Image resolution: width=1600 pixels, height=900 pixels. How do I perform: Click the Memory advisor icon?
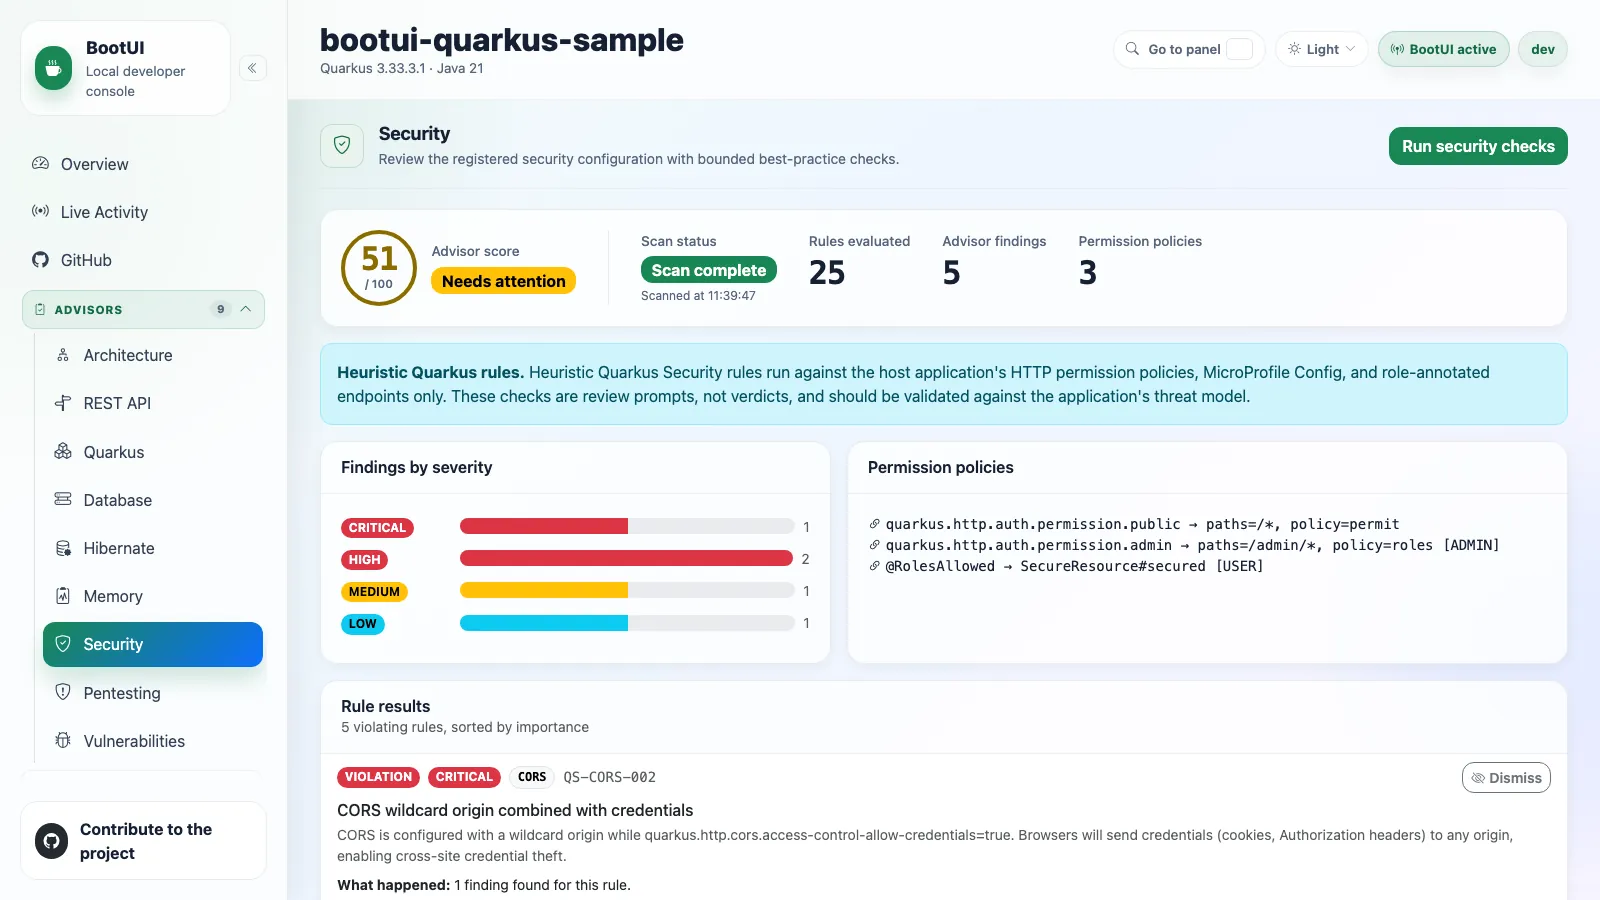pos(63,596)
